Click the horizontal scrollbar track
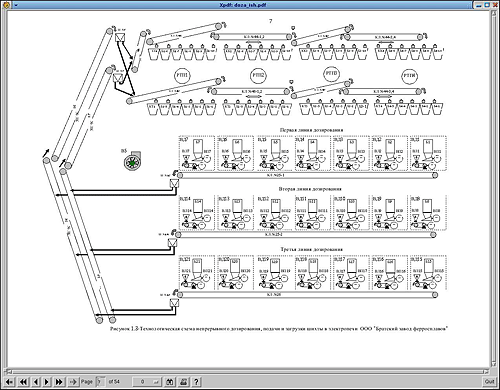Screen dimensions: 500x390 247,371
